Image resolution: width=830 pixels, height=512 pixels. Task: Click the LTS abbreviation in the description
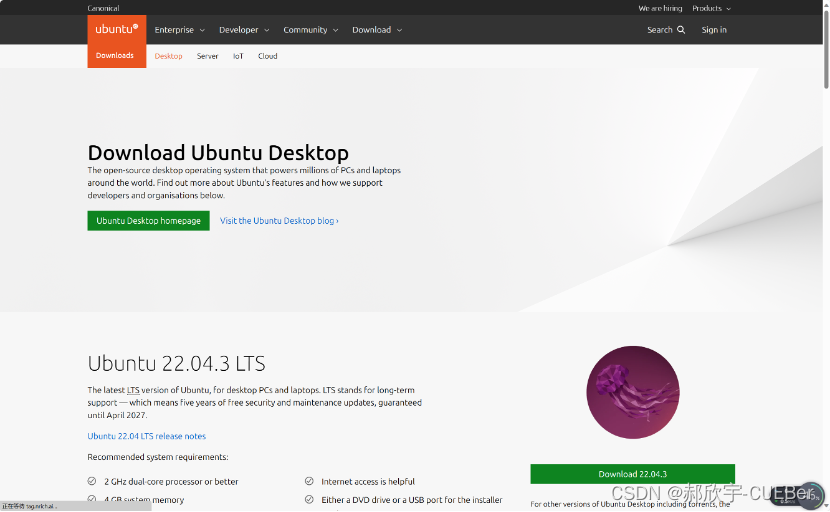point(133,390)
